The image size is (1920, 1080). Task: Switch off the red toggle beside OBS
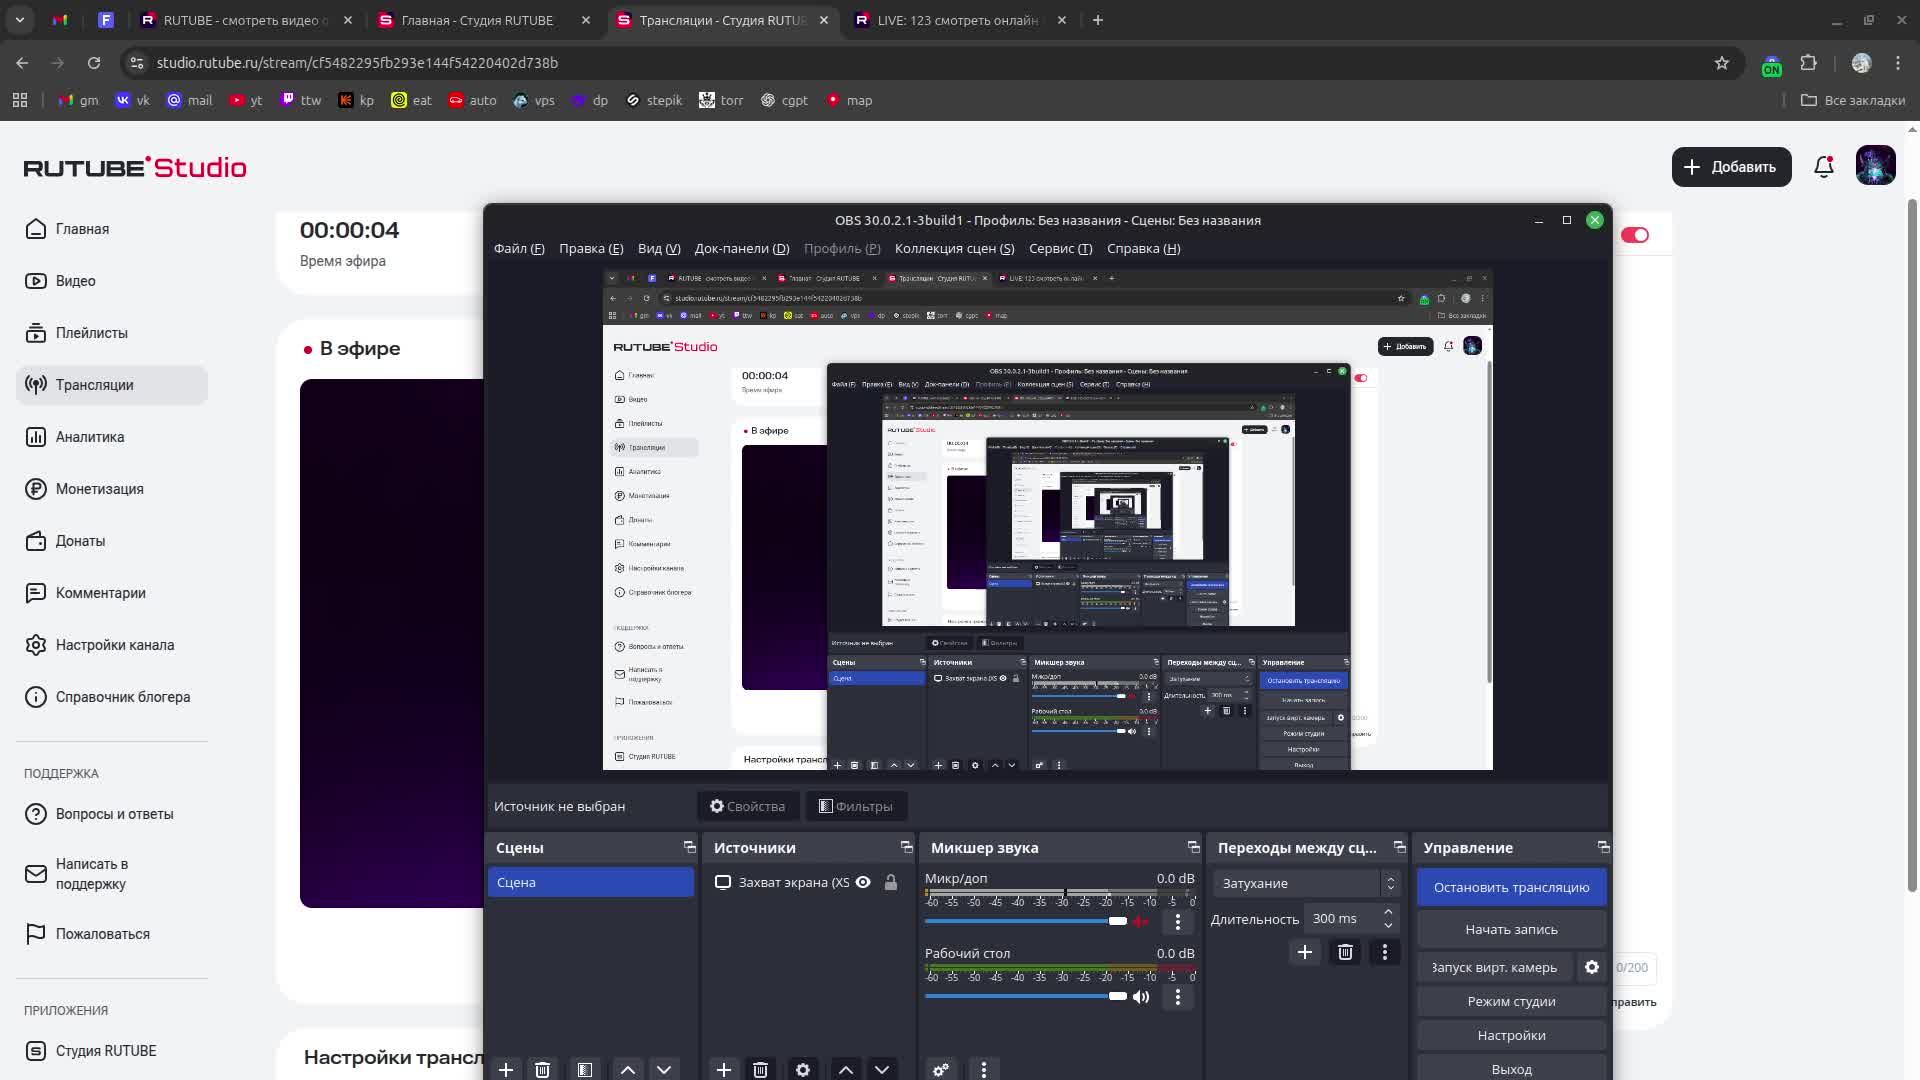click(1635, 235)
